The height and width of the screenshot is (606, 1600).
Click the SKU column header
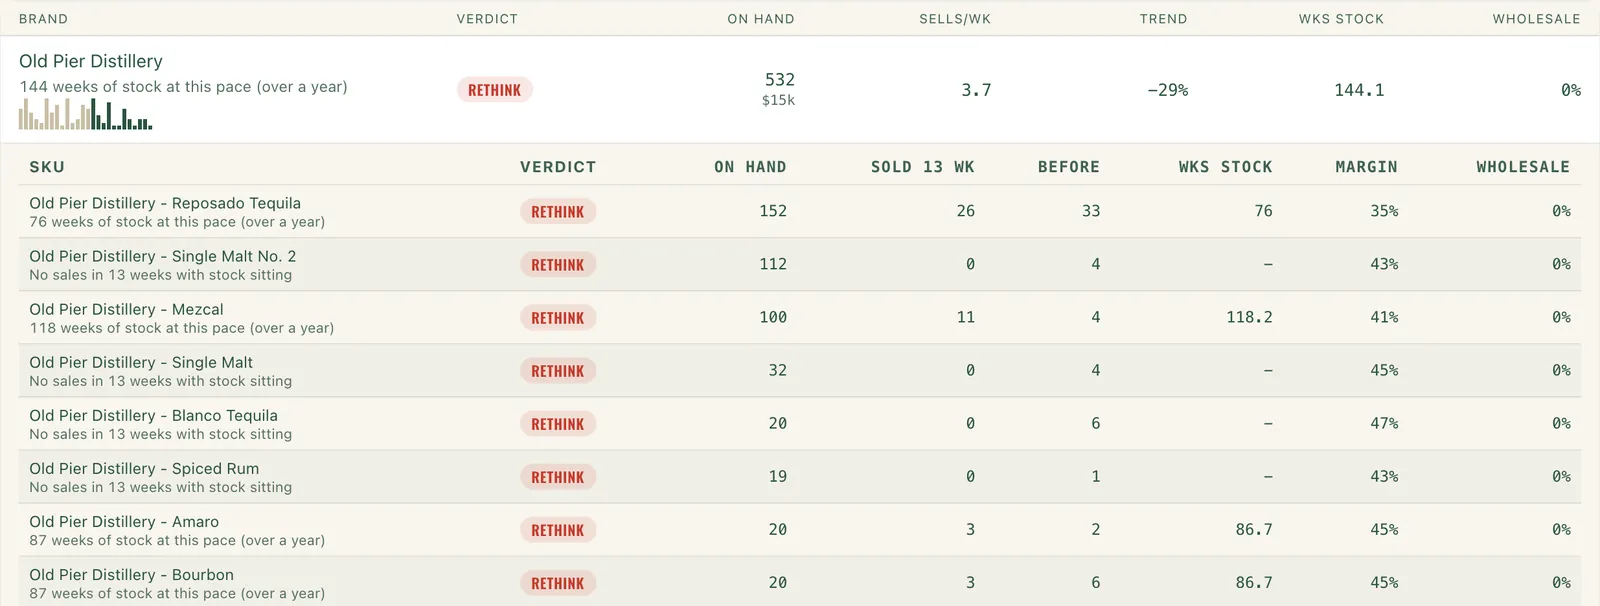(x=47, y=167)
